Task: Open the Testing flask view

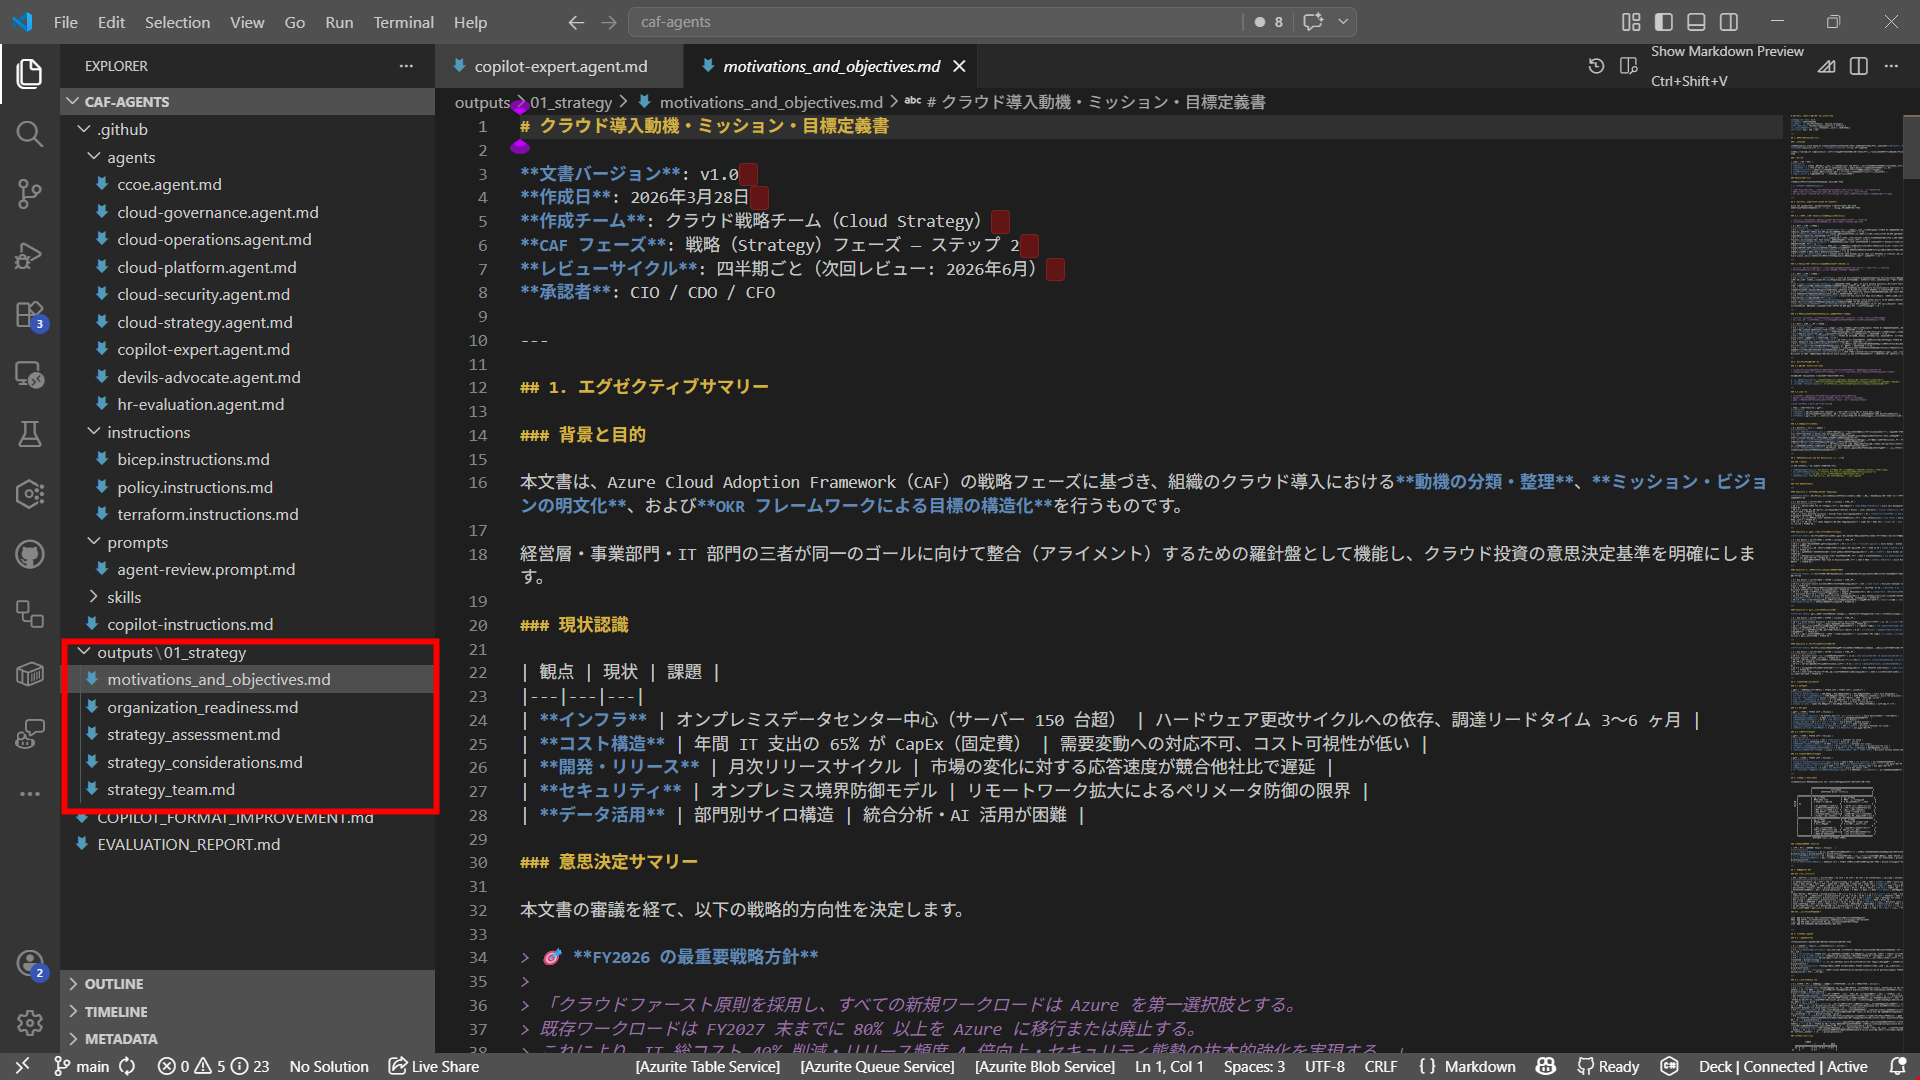Action: [x=29, y=434]
